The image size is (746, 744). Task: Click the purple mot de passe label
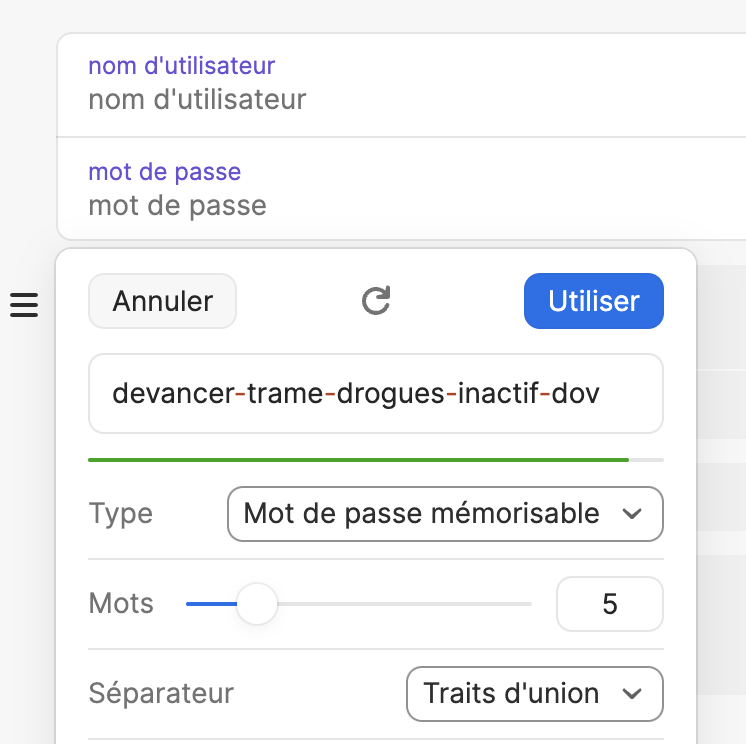pos(165,172)
